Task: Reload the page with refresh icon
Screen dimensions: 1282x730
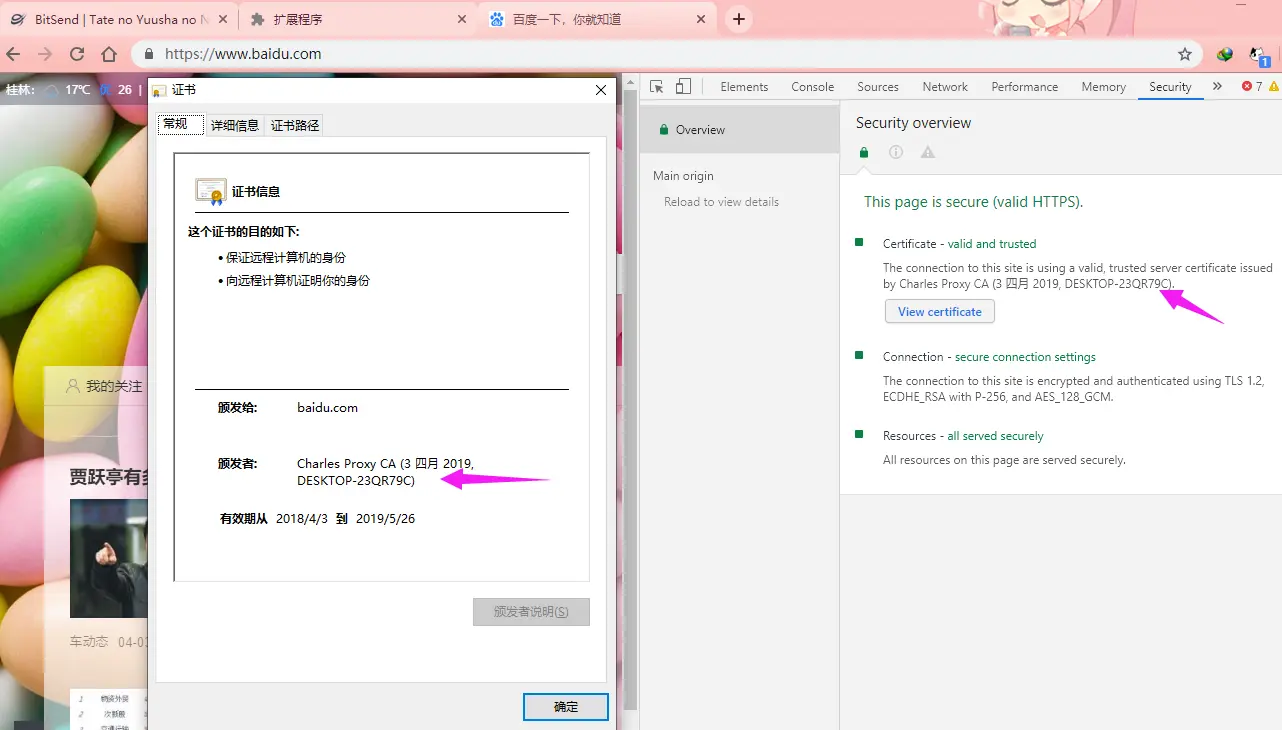Action: (x=77, y=54)
